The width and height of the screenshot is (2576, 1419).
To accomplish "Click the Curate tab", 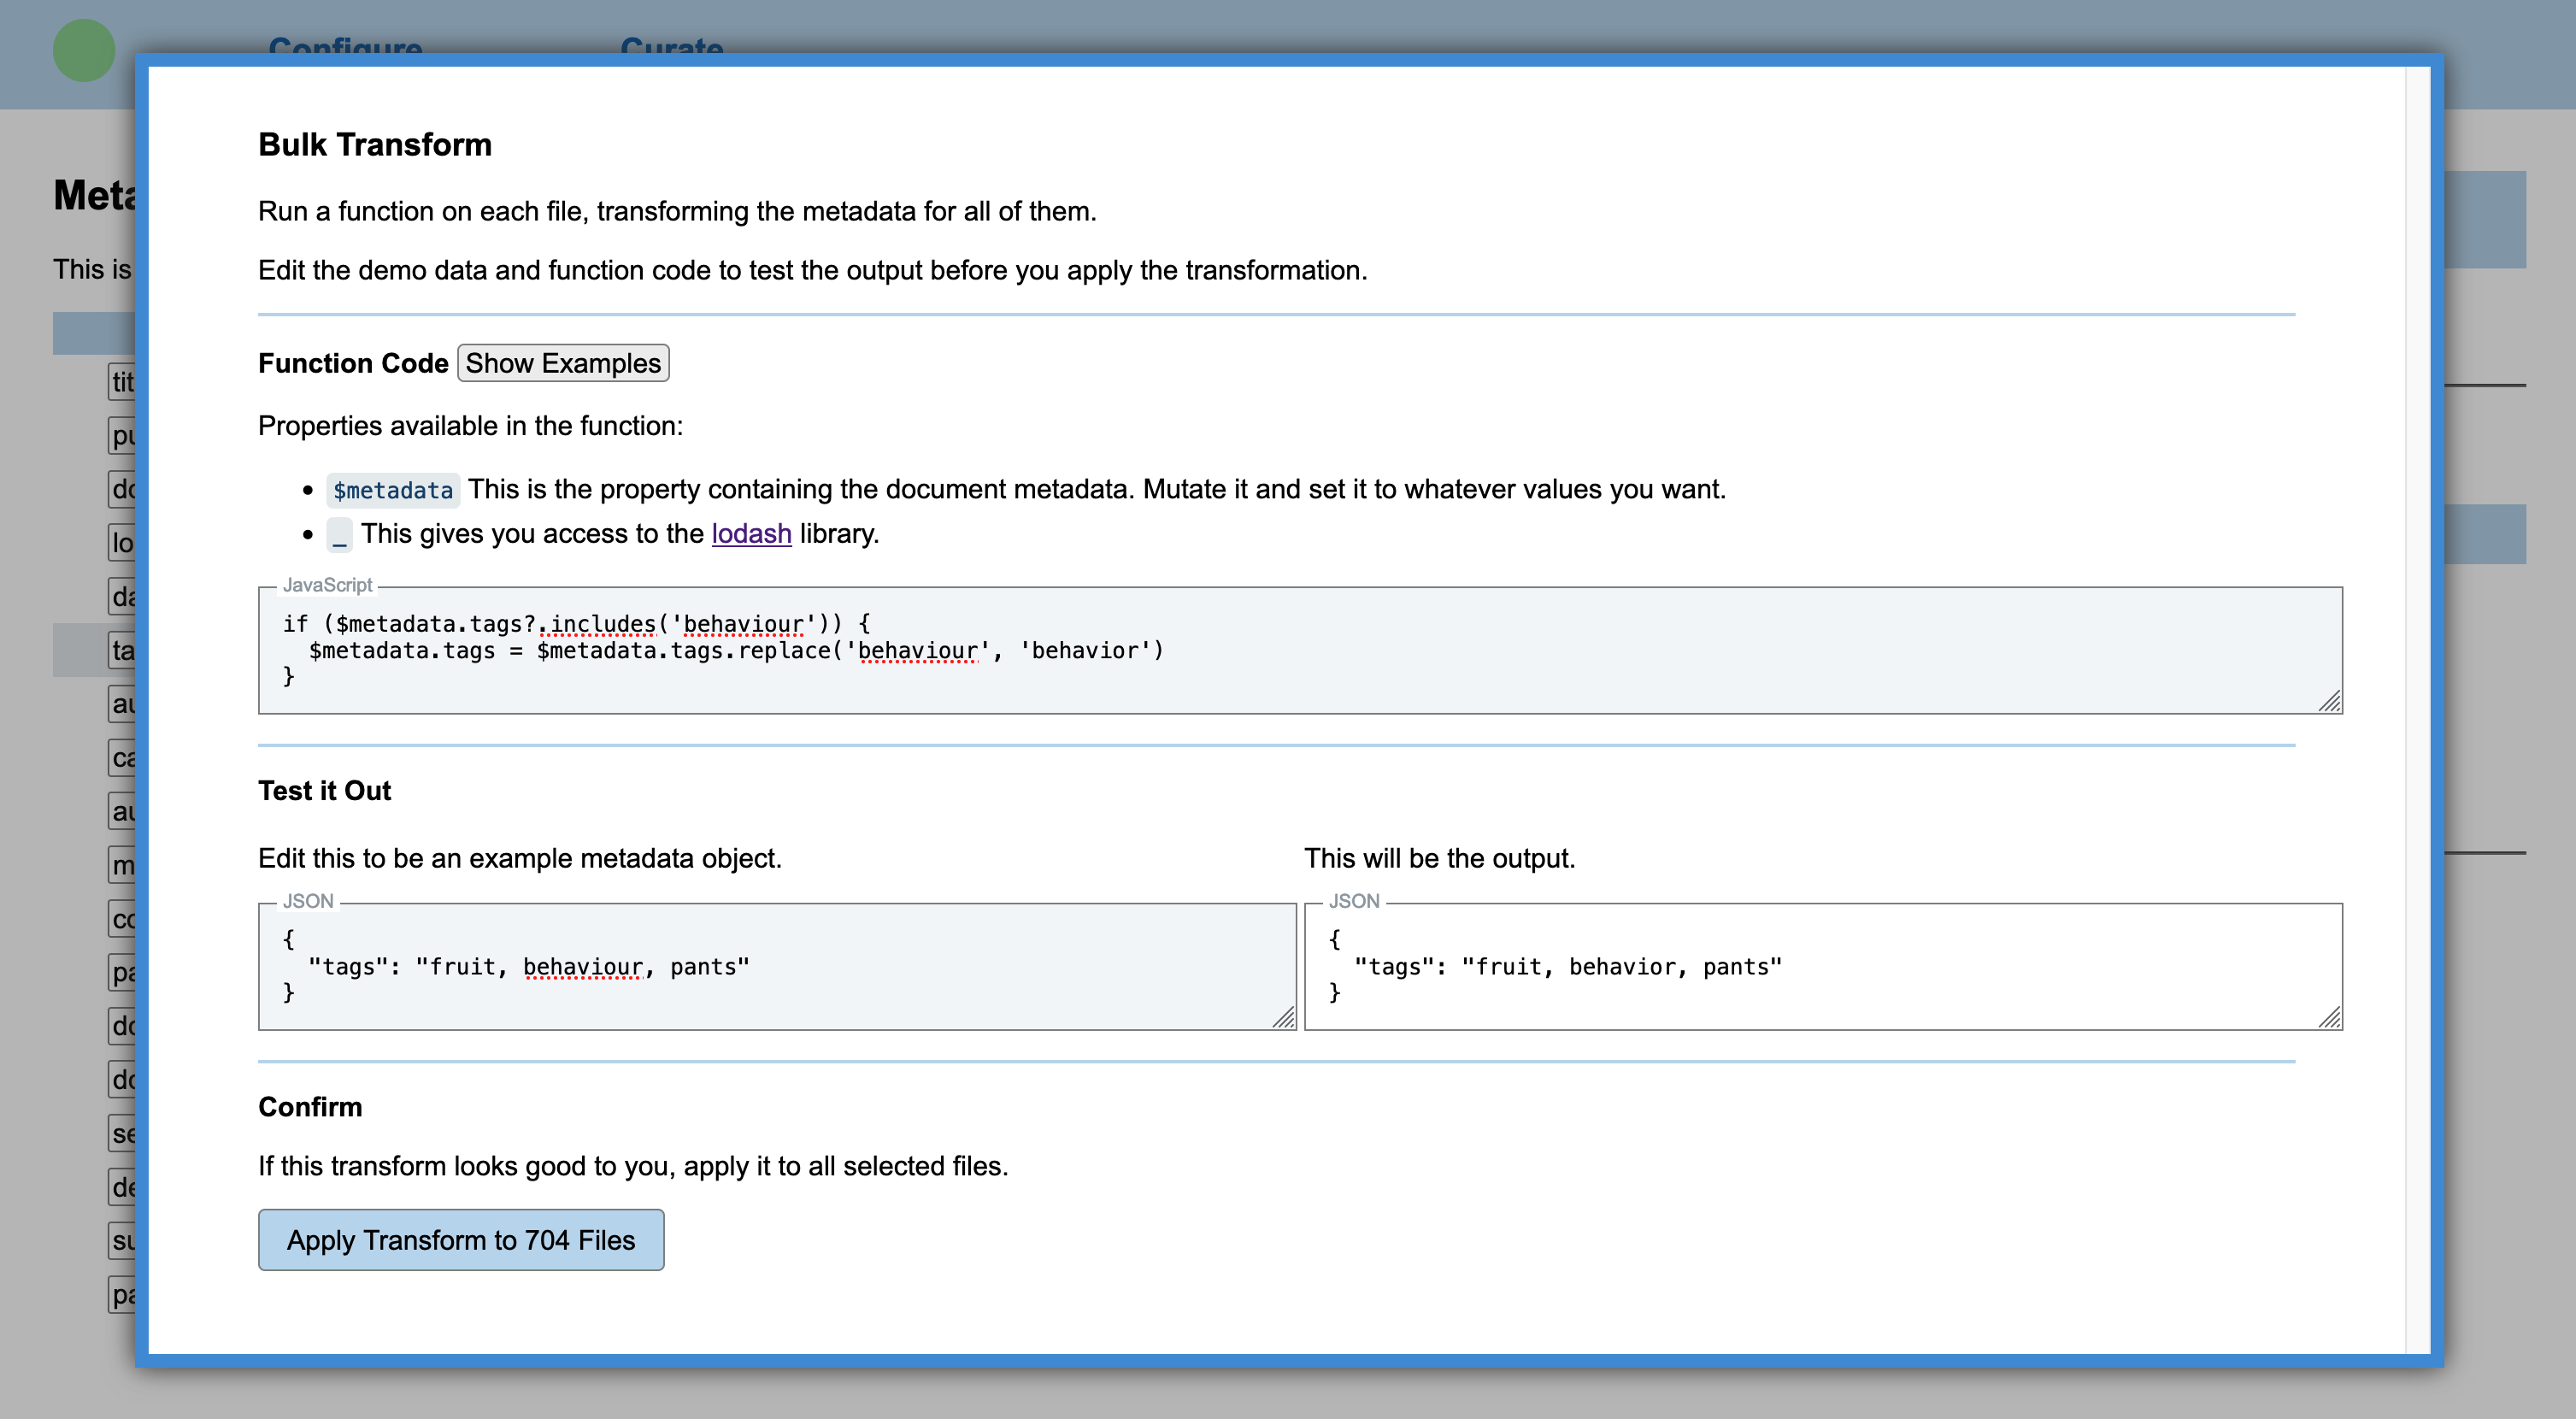I will coord(671,44).
